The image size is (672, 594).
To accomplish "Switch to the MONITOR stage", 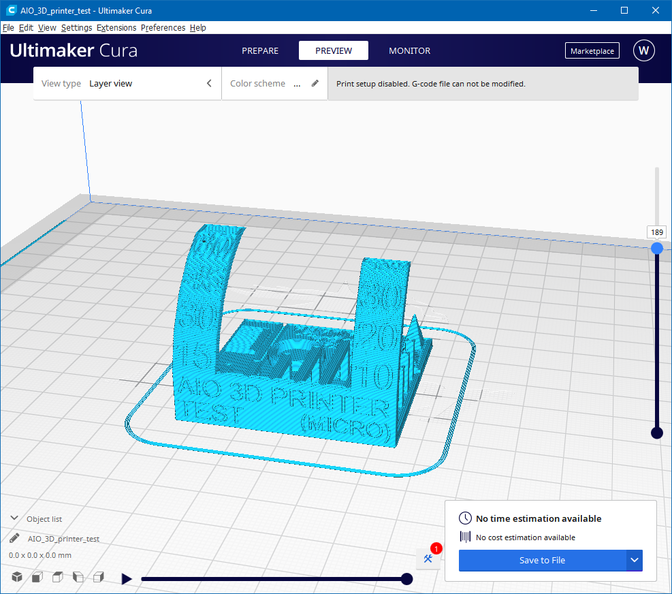I will [409, 51].
